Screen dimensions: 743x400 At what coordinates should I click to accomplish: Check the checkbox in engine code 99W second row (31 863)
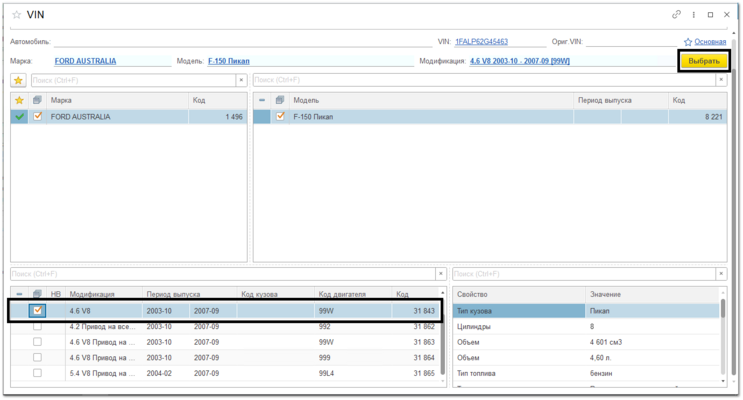pyautogui.click(x=37, y=342)
